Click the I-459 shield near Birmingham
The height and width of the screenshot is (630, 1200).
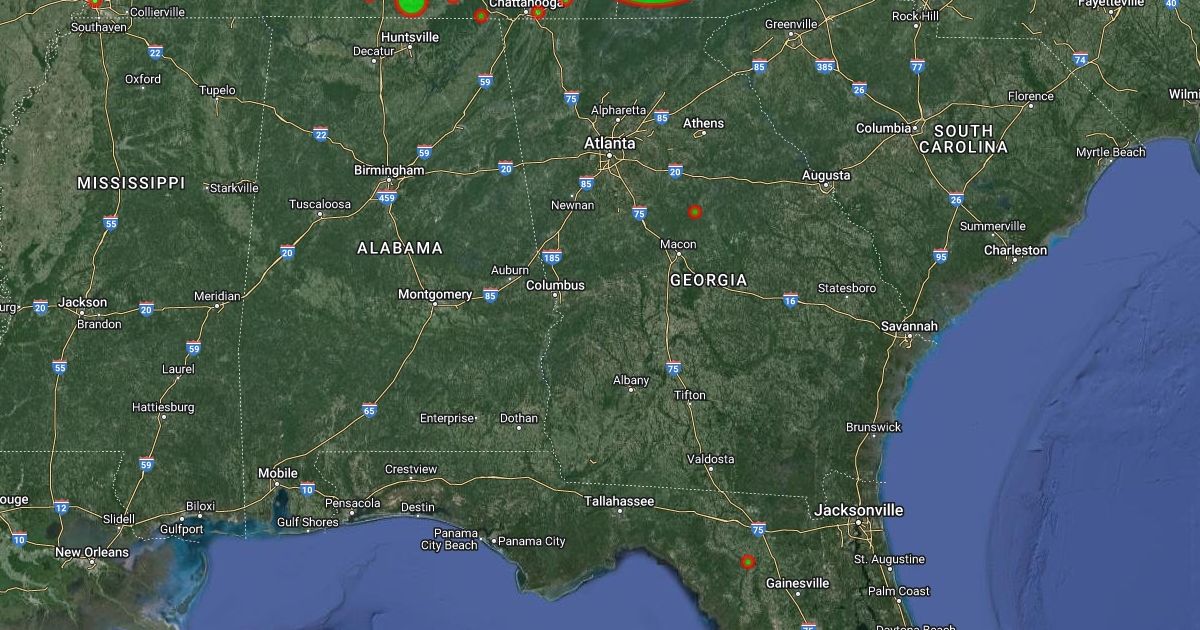click(x=387, y=197)
